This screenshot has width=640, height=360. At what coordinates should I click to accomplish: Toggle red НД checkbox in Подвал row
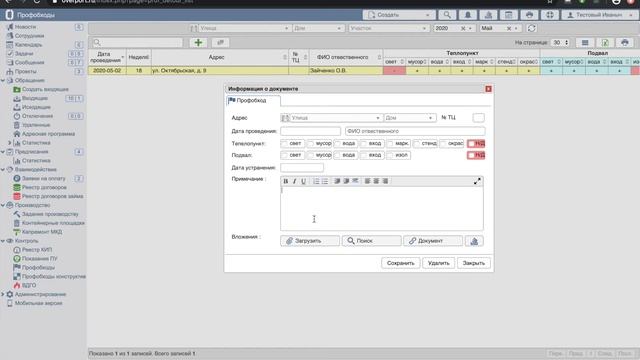tap(471, 156)
